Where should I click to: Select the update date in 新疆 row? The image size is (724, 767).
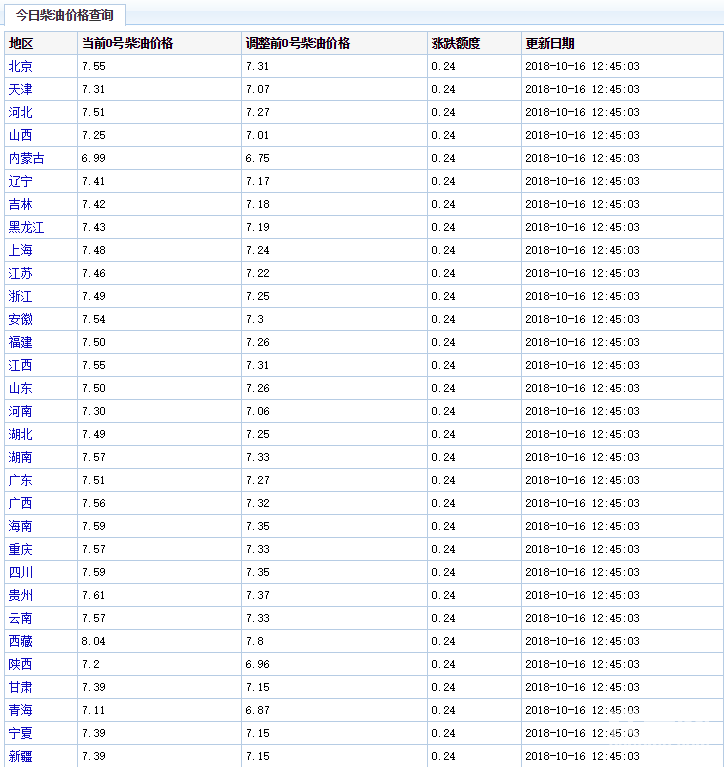pos(582,756)
